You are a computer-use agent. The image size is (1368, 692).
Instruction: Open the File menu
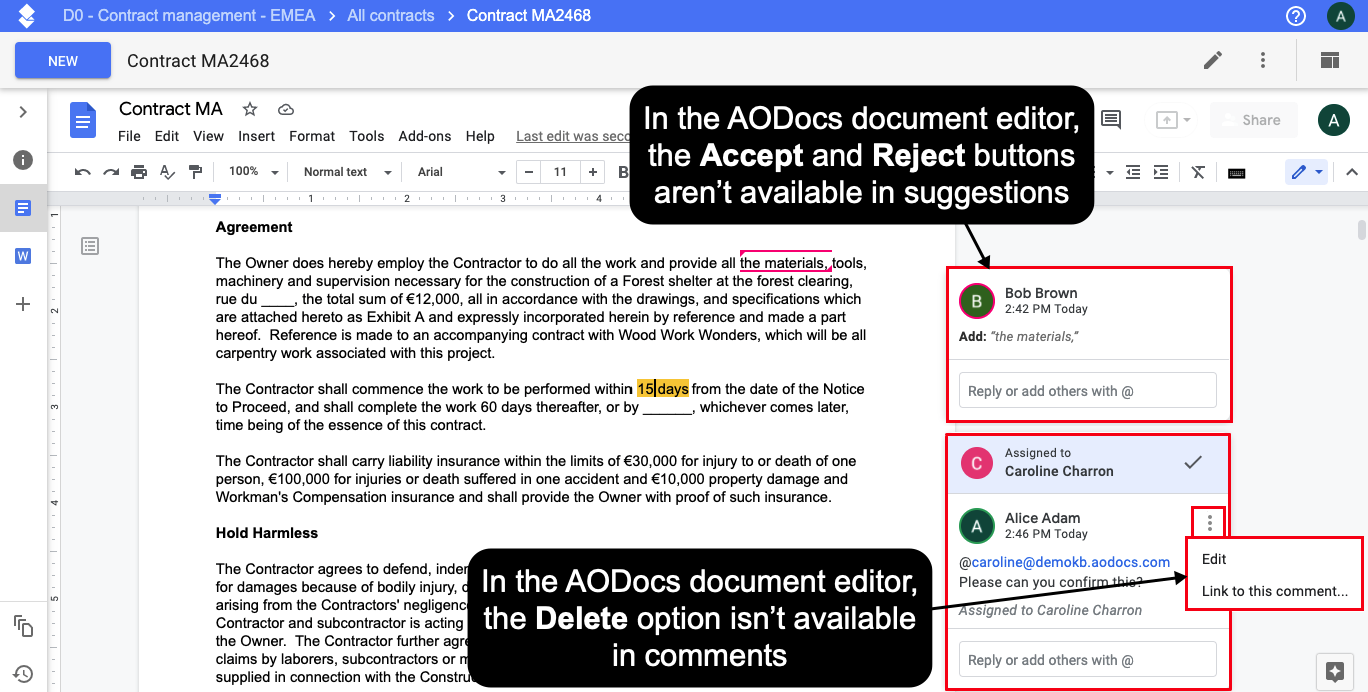[x=129, y=136]
